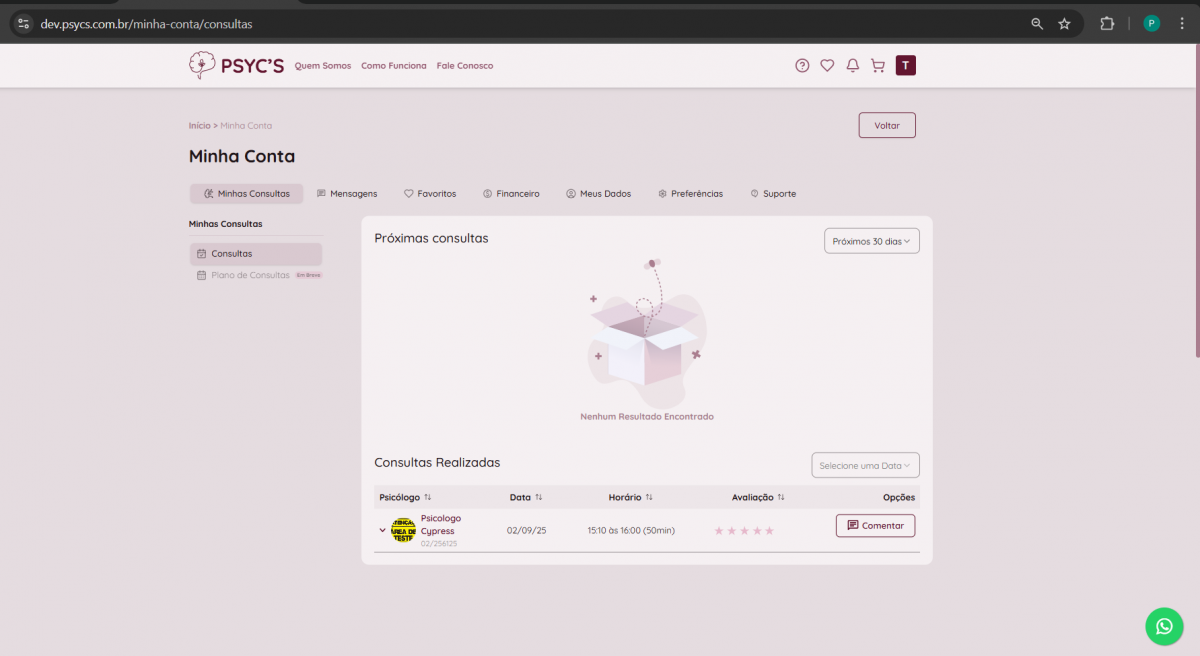1200x656 pixels.
Task: Switch to the Mensagens tab
Action: pyautogui.click(x=347, y=194)
